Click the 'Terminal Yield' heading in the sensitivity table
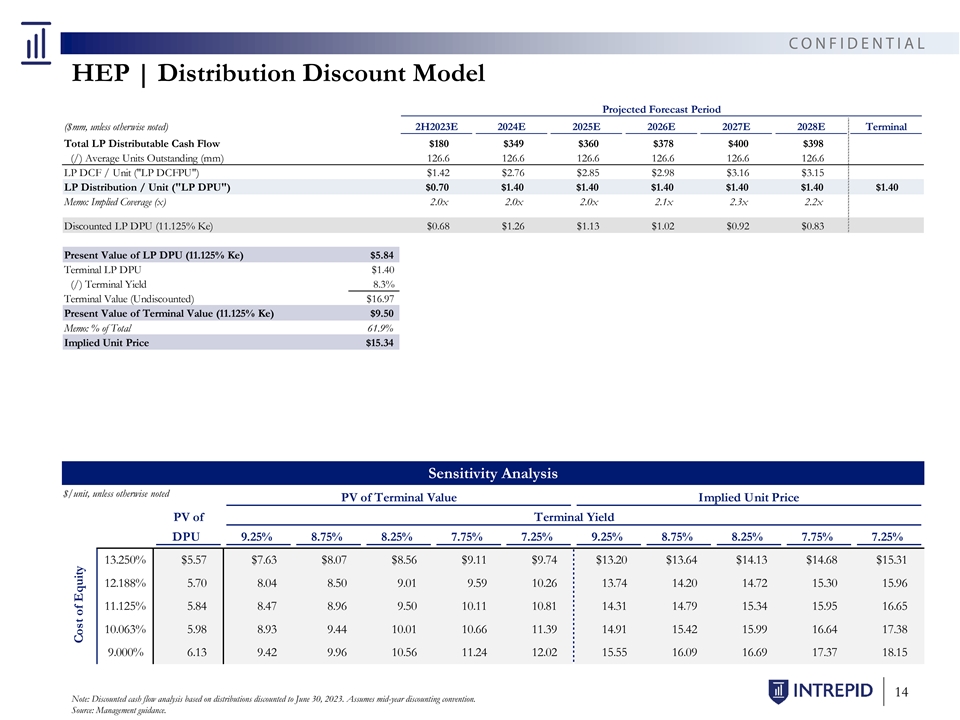 (x=574, y=517)
